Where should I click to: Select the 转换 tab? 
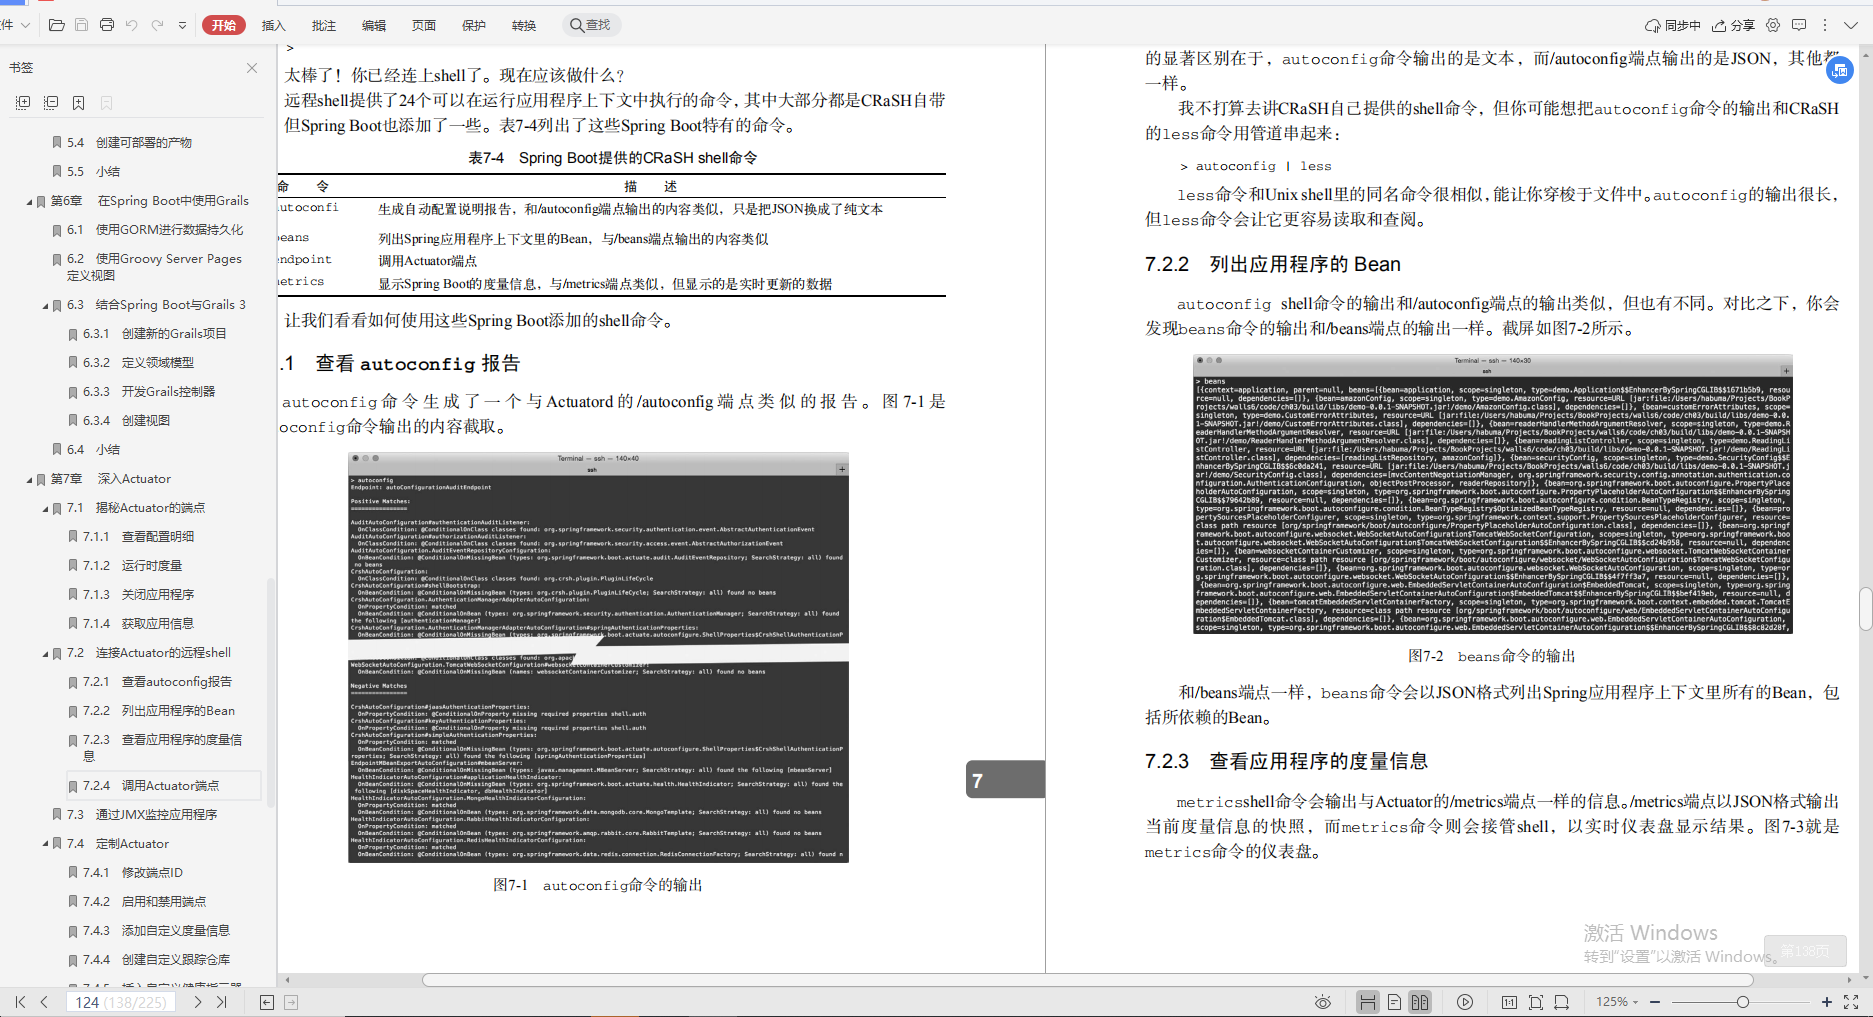tap(523, 25)
